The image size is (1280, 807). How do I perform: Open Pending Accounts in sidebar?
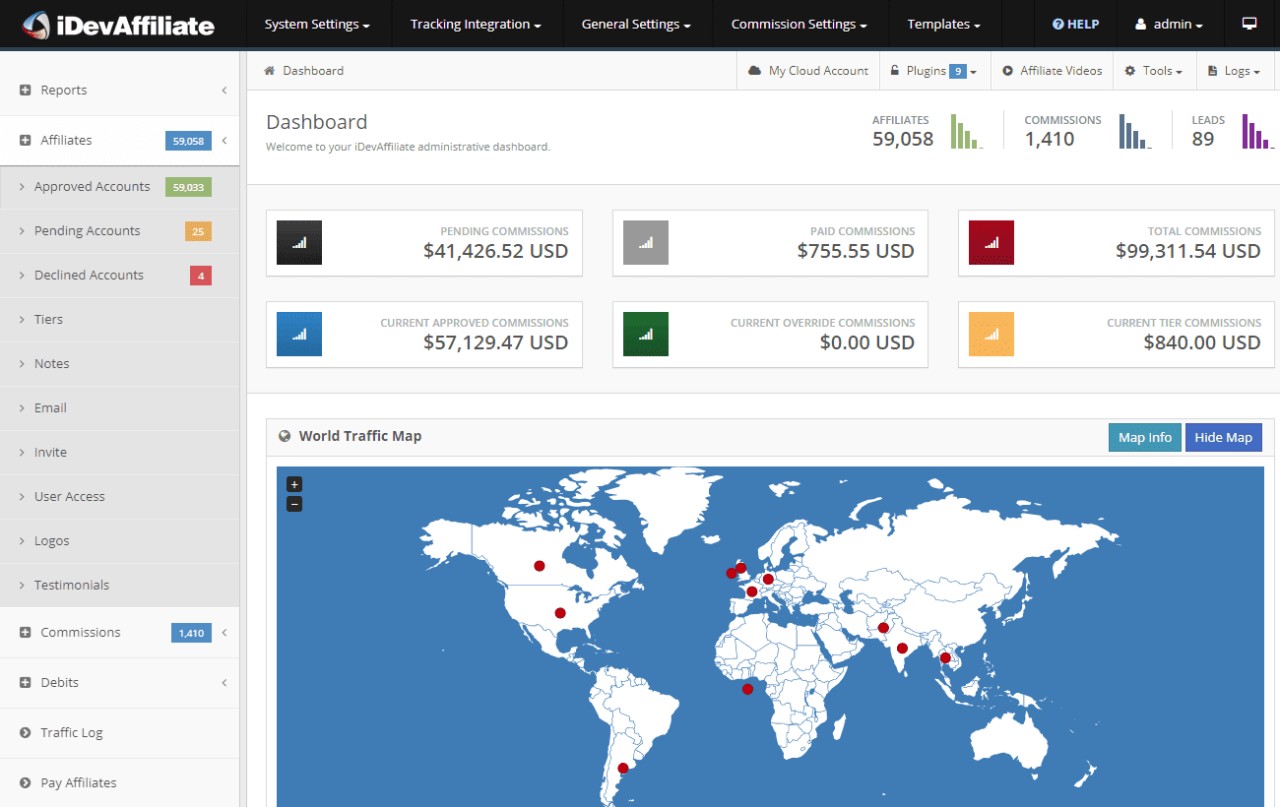click(87, 231)
